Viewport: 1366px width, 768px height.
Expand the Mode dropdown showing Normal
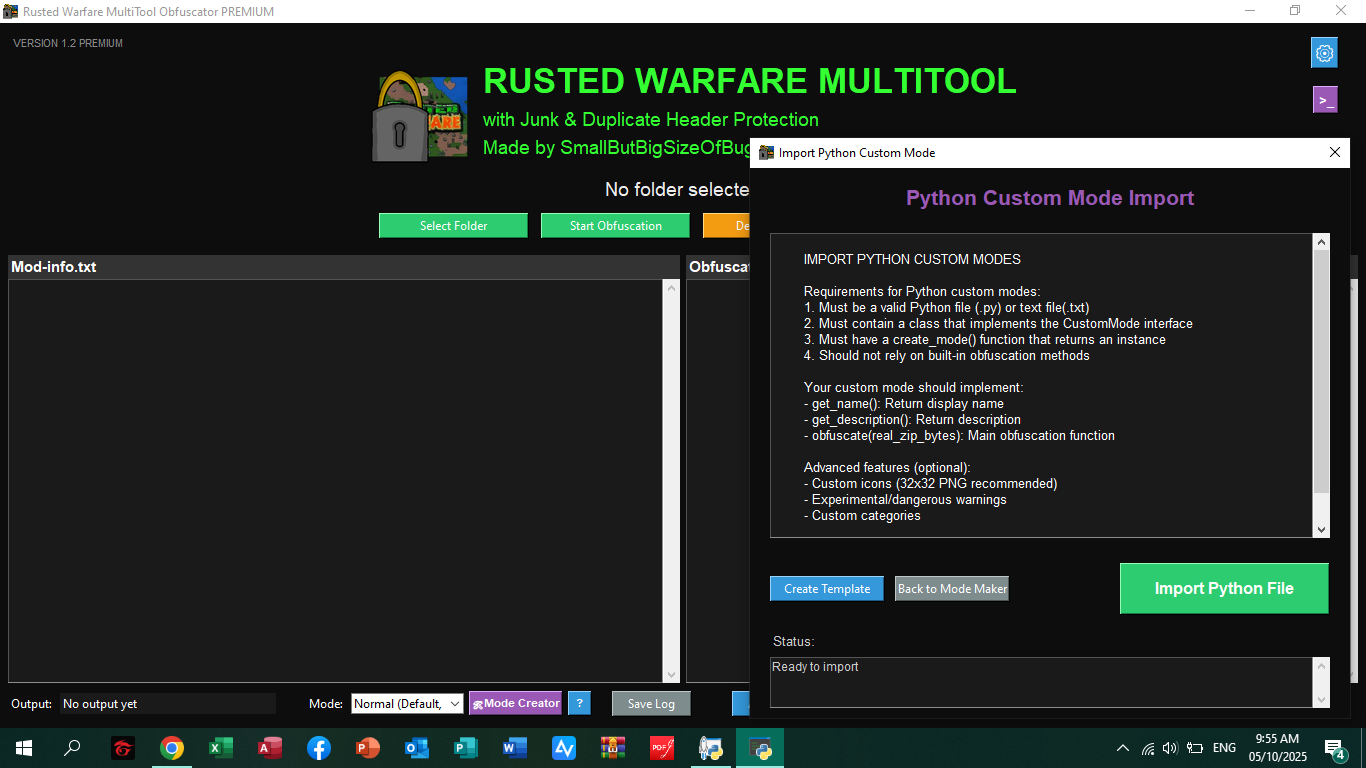coord(407,704)
